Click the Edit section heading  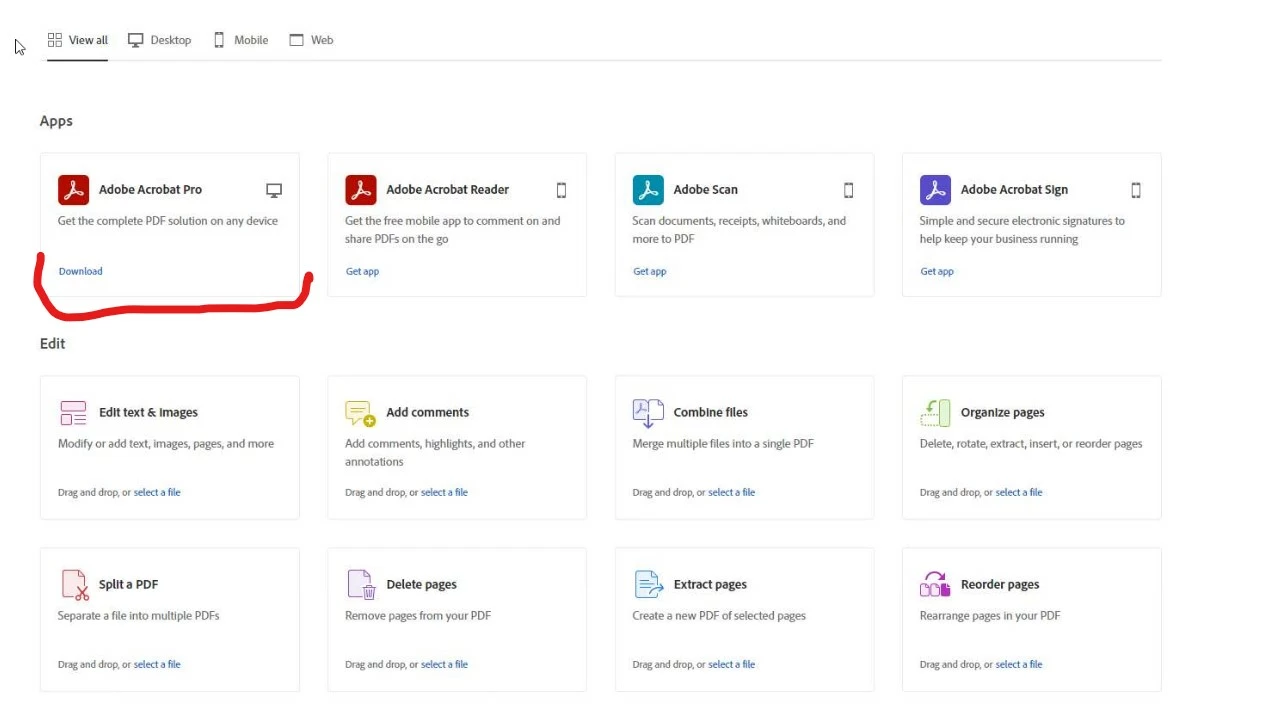[52, 343]
